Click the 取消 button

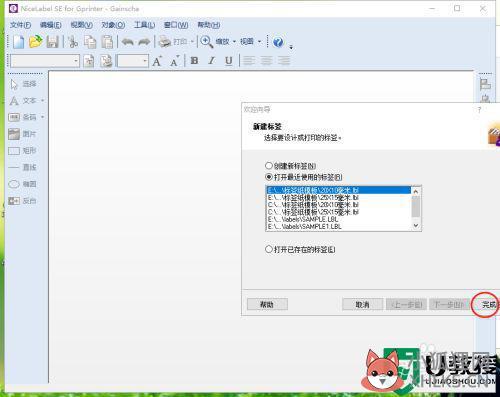click(363, 304)
